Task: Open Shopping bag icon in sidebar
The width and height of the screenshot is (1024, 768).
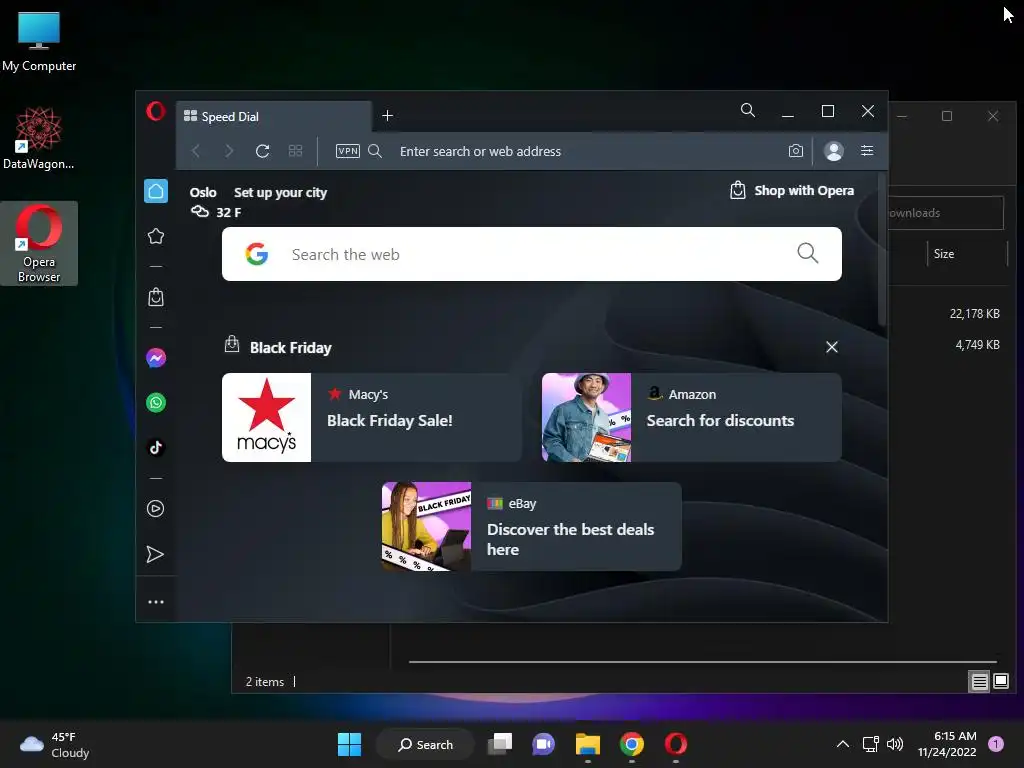Action: tap(155, 297)
